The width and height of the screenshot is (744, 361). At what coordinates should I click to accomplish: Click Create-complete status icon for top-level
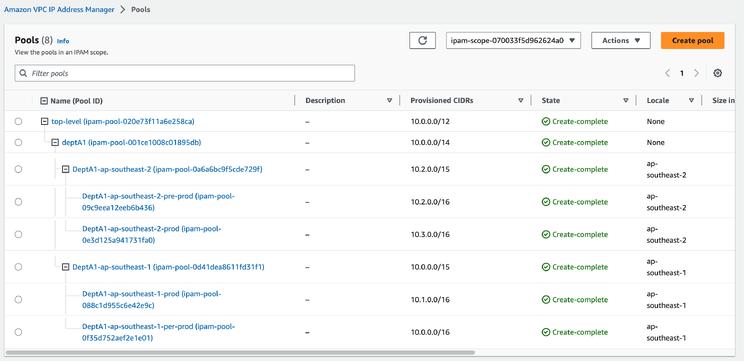click(x=546, y=121)
